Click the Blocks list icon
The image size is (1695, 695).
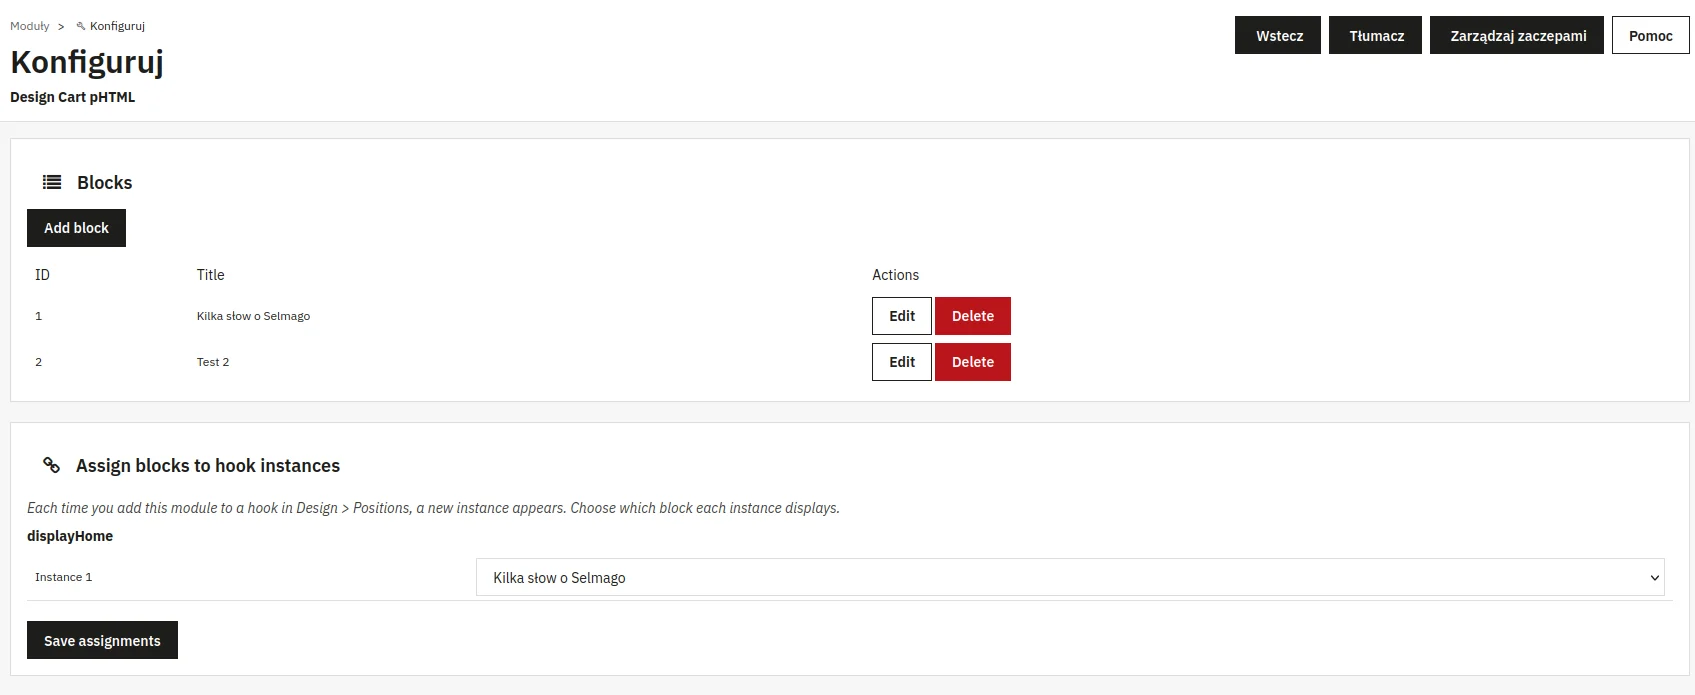52,182
